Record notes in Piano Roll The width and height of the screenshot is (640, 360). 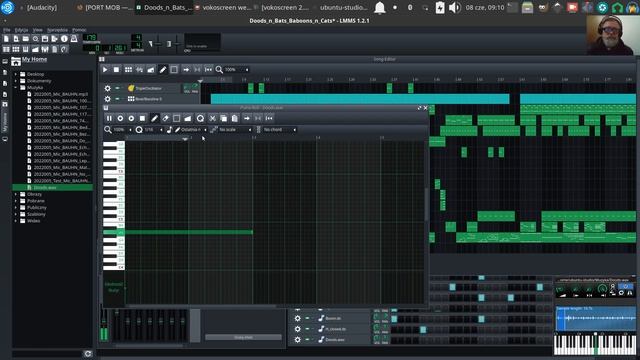120,118
